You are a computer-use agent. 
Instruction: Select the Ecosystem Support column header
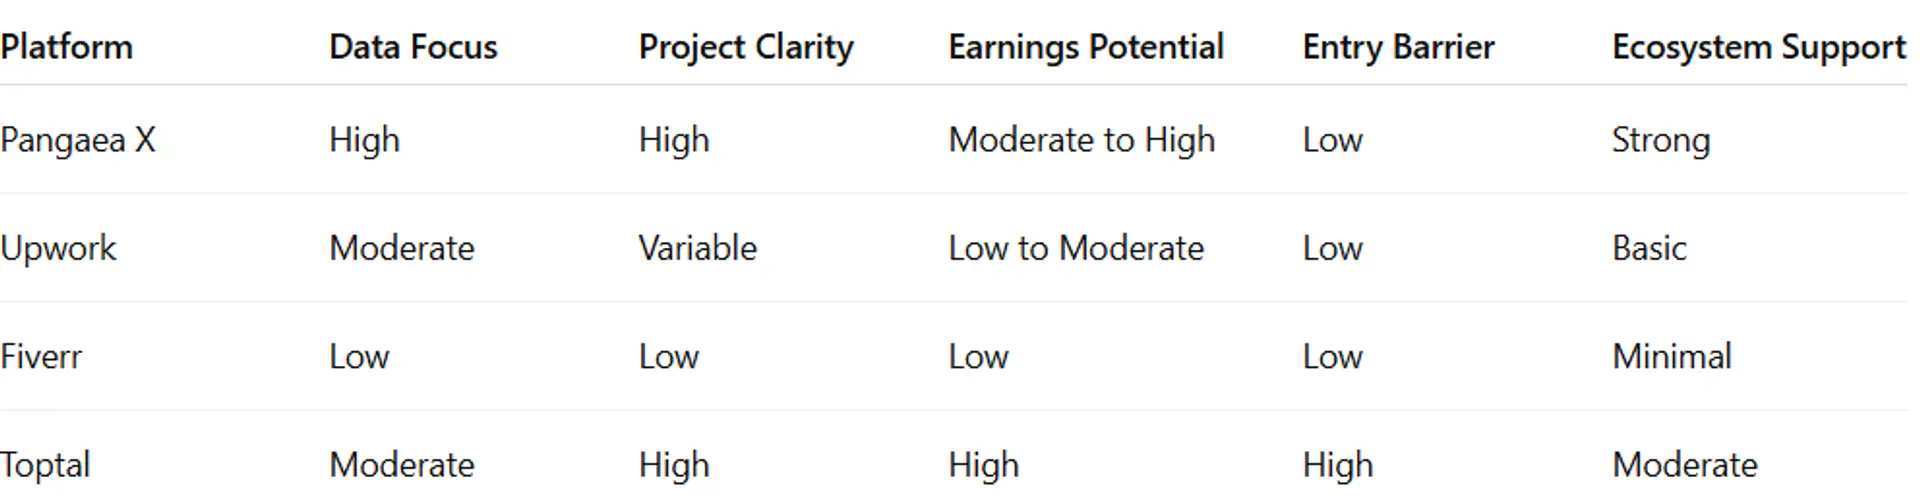coord(1758,47)
